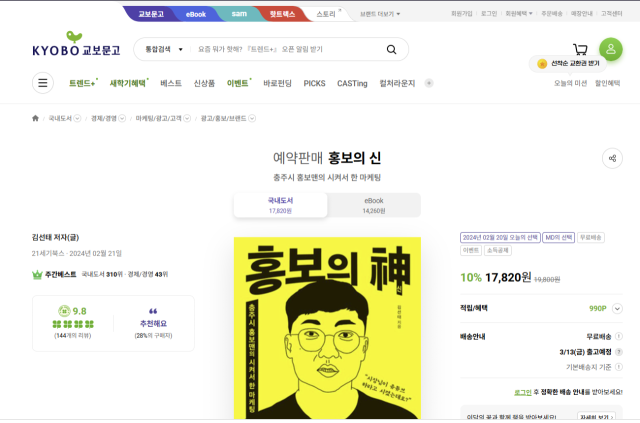Expand the 회원혜택 dropdown

[x=519, y=13]
